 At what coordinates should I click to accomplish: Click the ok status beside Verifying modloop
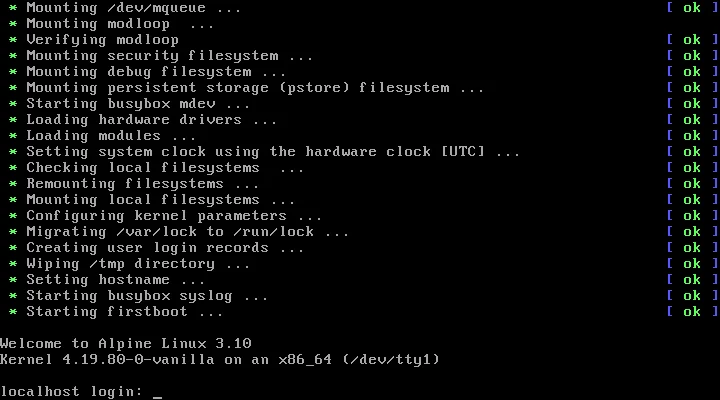click(x=692, y=40)
